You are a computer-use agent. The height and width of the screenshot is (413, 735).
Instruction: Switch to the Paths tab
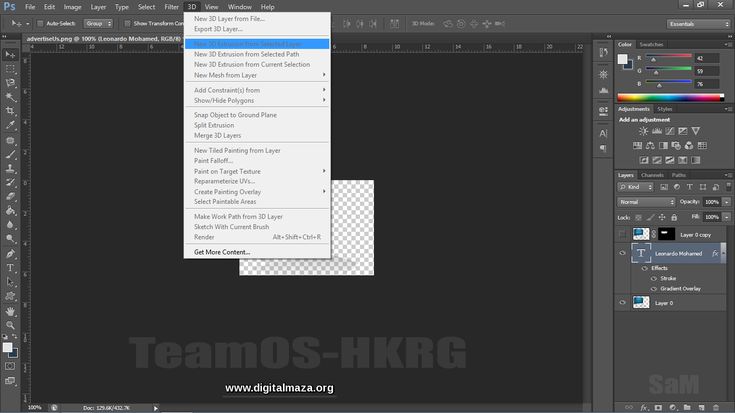678,175
